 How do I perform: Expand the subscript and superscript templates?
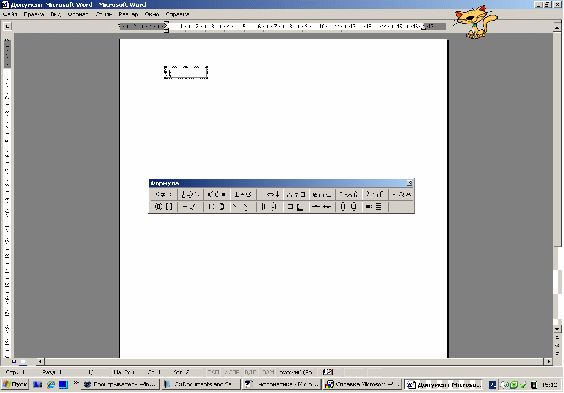[x=217, y=207]
